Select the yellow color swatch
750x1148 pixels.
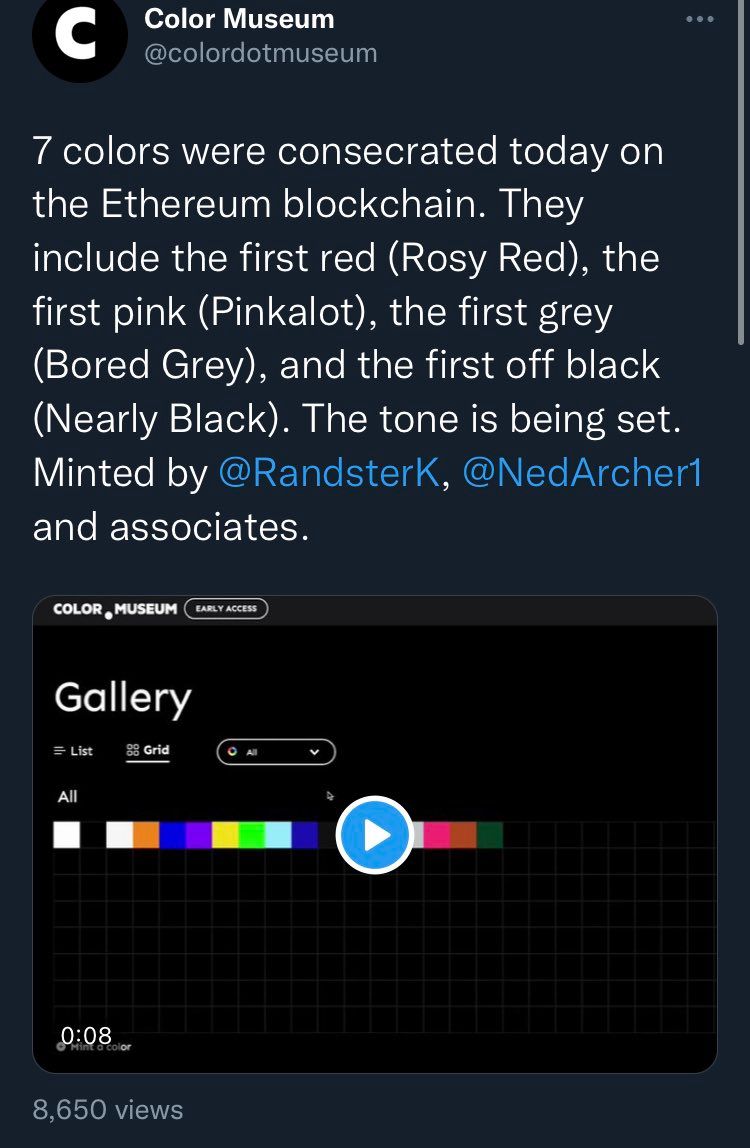point(225,835)
